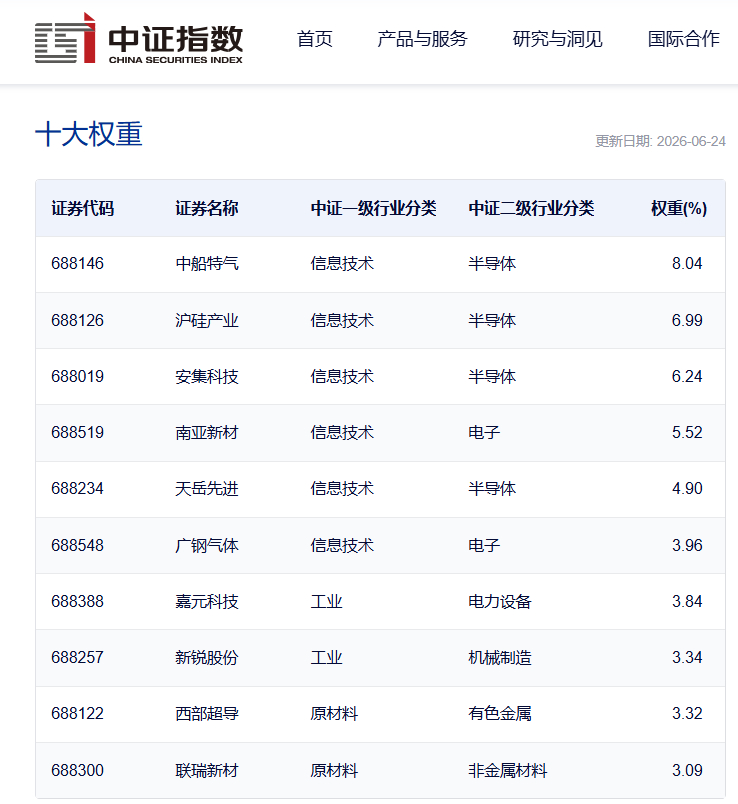Viewport: 738px width, 804px height.
Task: Click the 权重(%) column header
Action: pyautogui.click(x=679, y=209)
